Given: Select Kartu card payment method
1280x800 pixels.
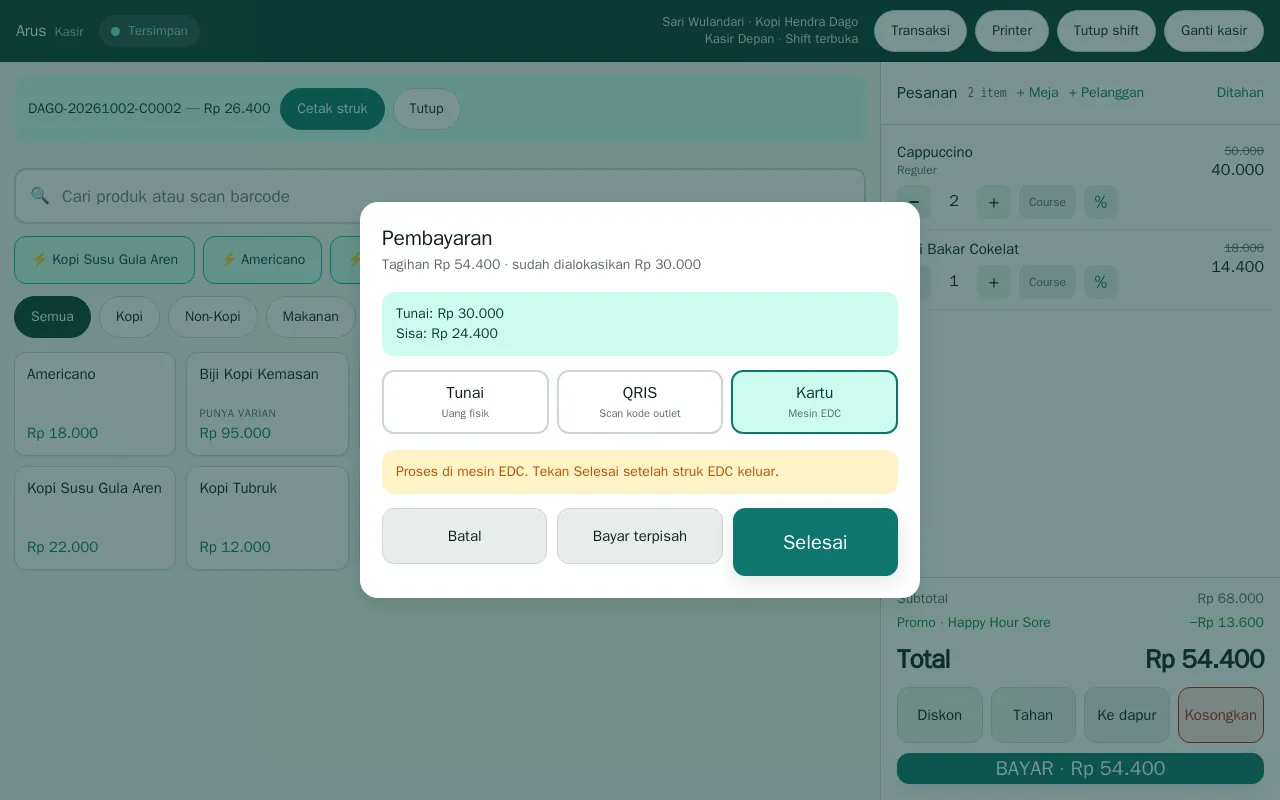Looking at the screenshot, I should click(x=814, y=402).
